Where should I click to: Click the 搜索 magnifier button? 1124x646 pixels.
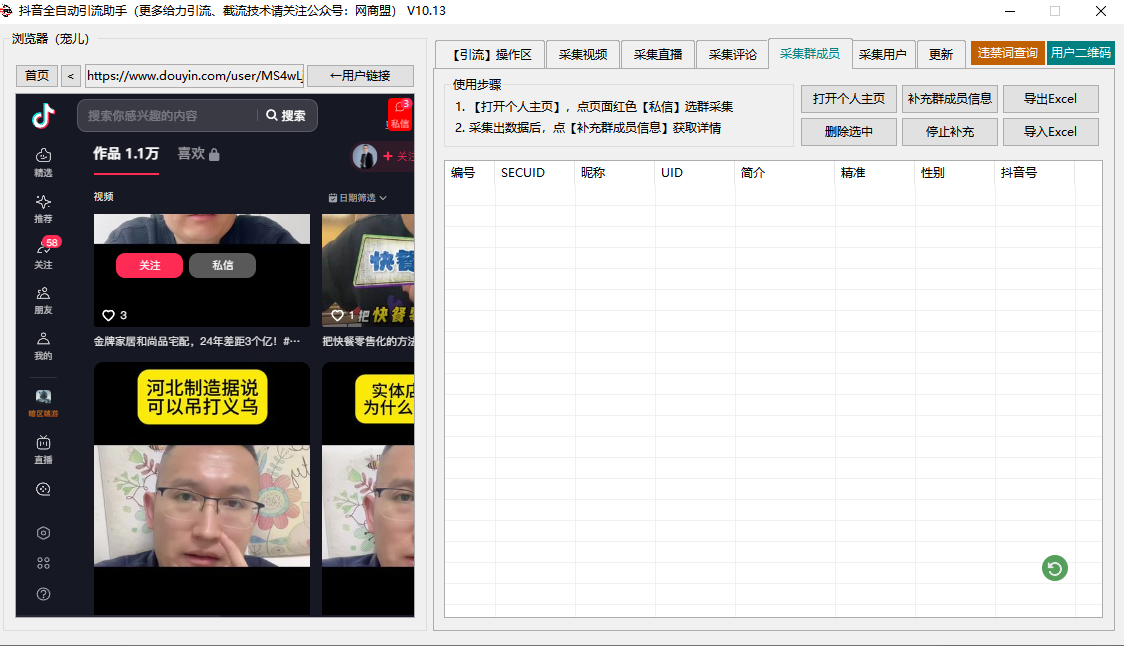[x=285, y=115]
